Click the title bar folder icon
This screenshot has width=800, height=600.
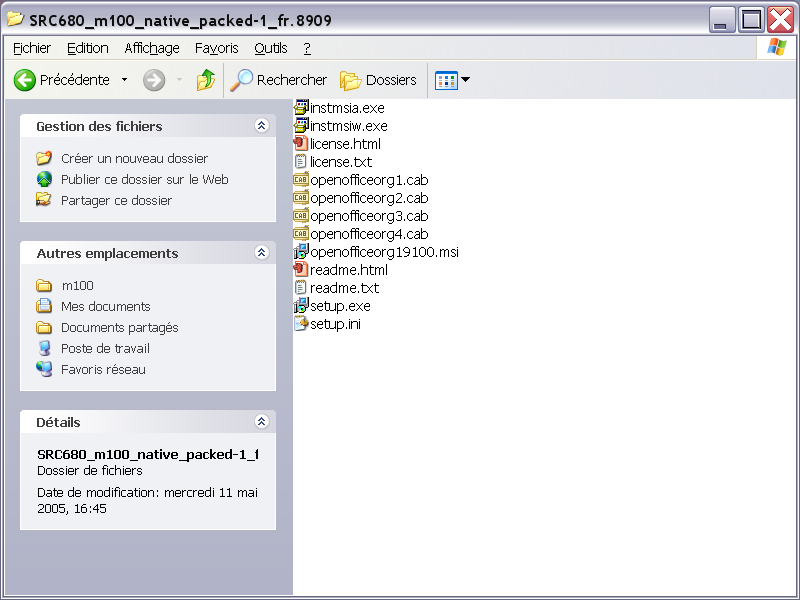point(15,19)
